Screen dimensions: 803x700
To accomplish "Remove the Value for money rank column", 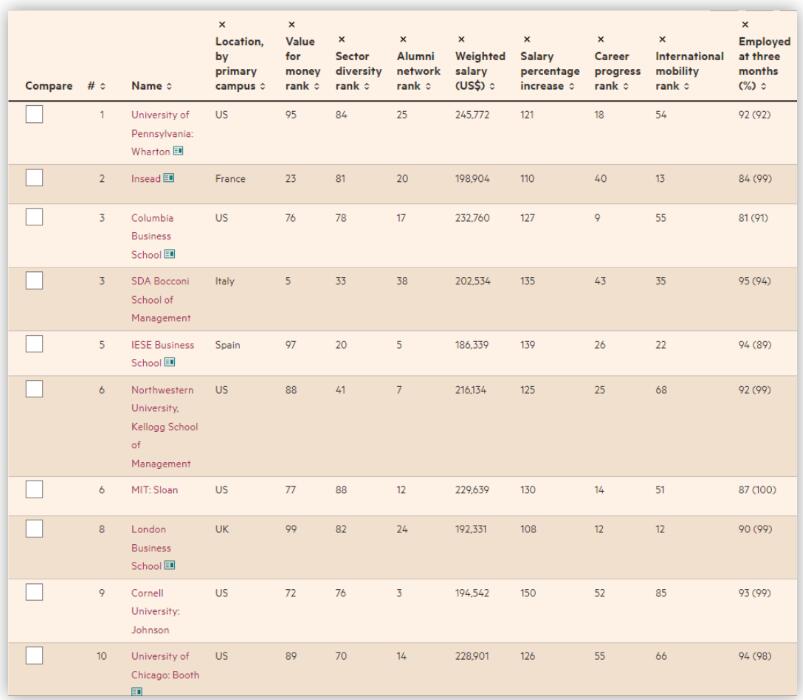I will click(x=291, y=25).
